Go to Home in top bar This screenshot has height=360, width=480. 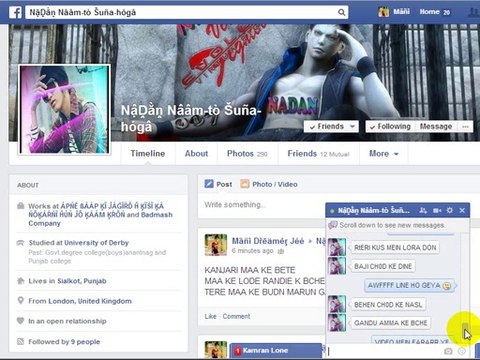429,12
